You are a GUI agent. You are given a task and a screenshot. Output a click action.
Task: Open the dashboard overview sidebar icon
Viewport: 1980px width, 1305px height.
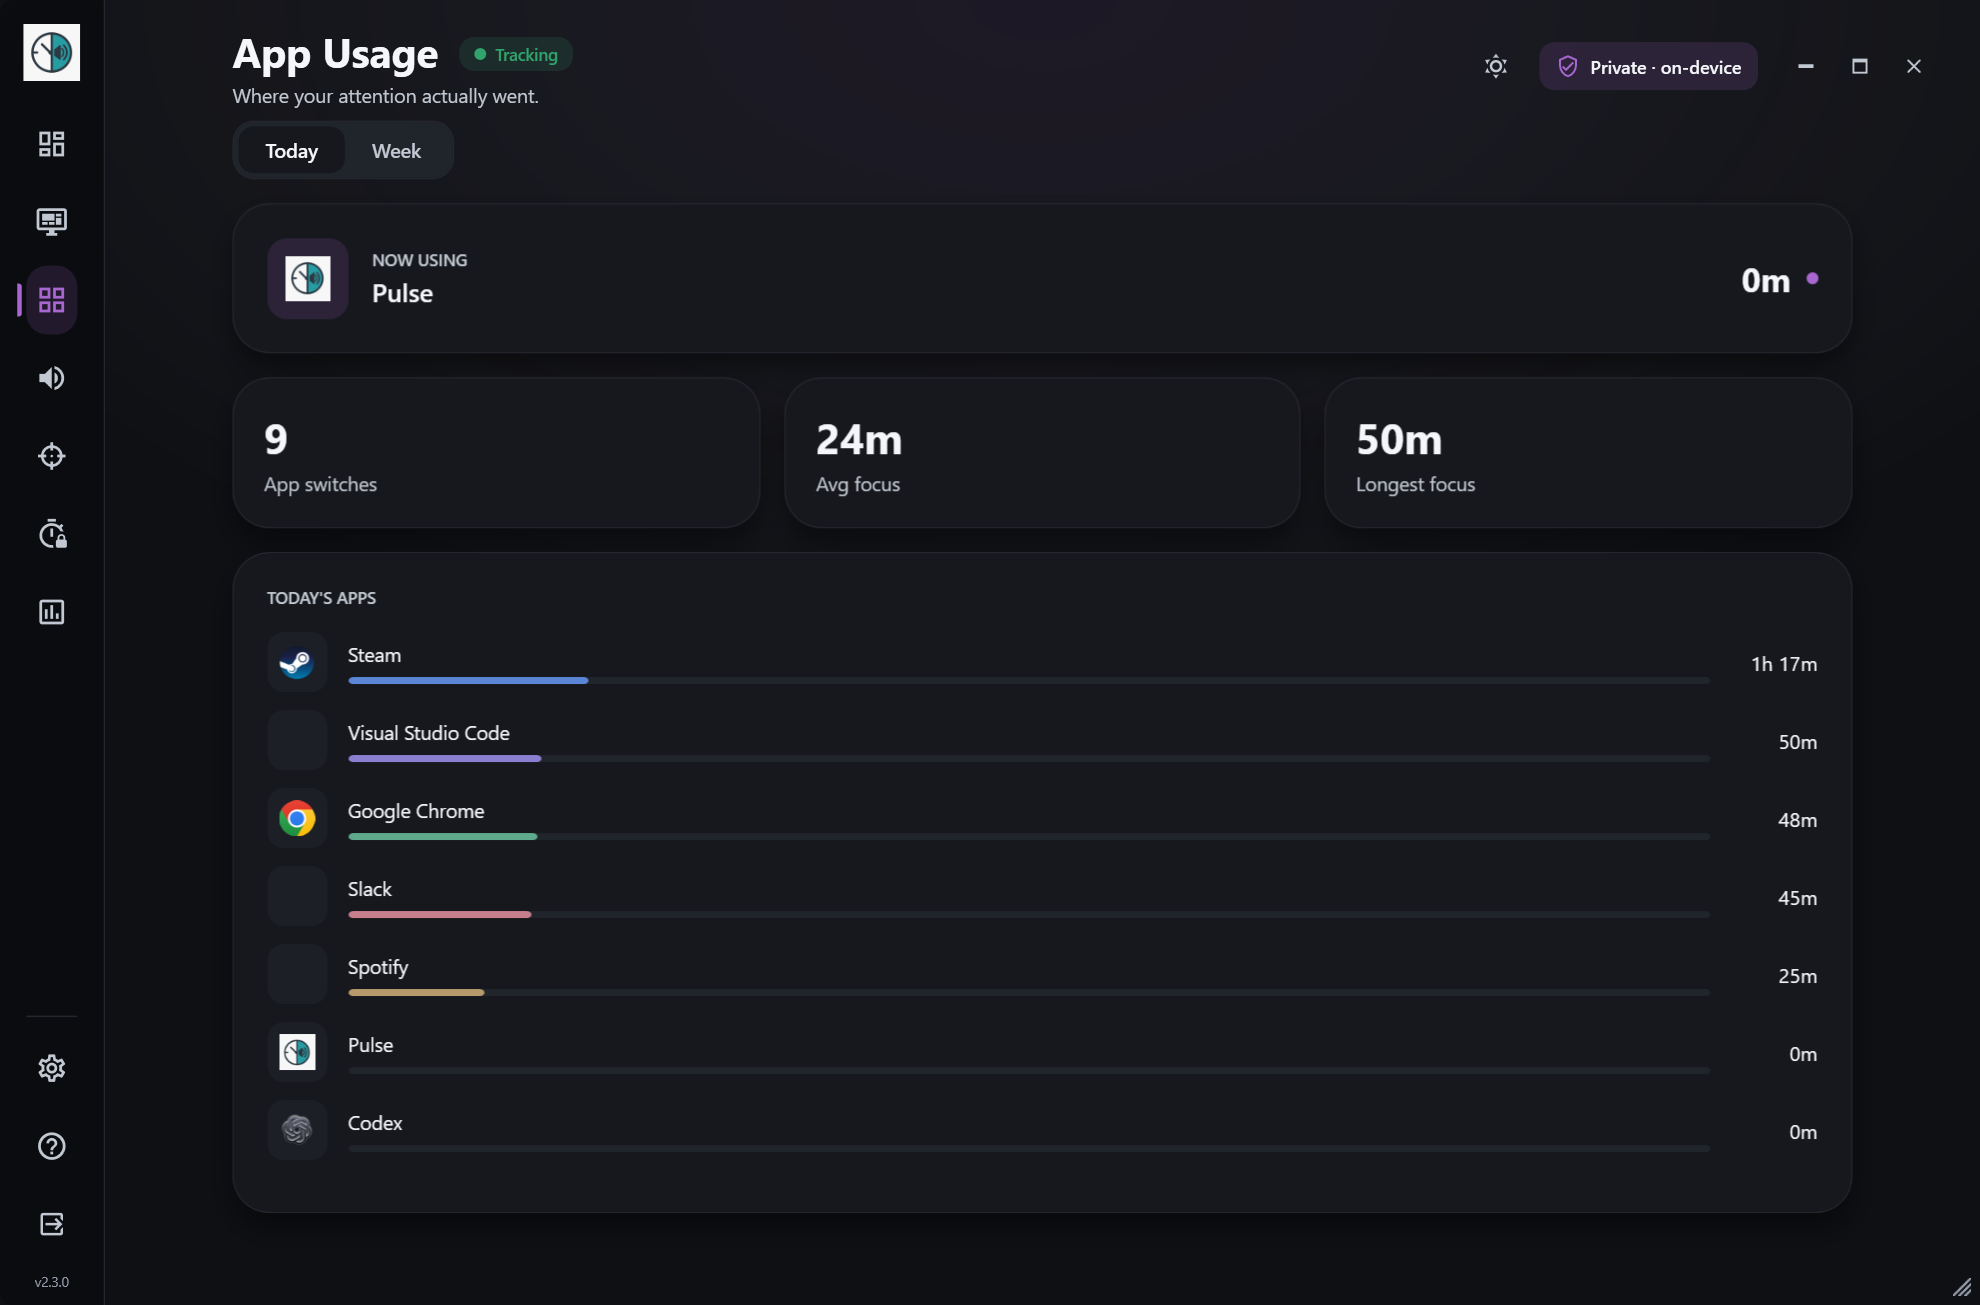pyautogui.click(x=51, y=144)
